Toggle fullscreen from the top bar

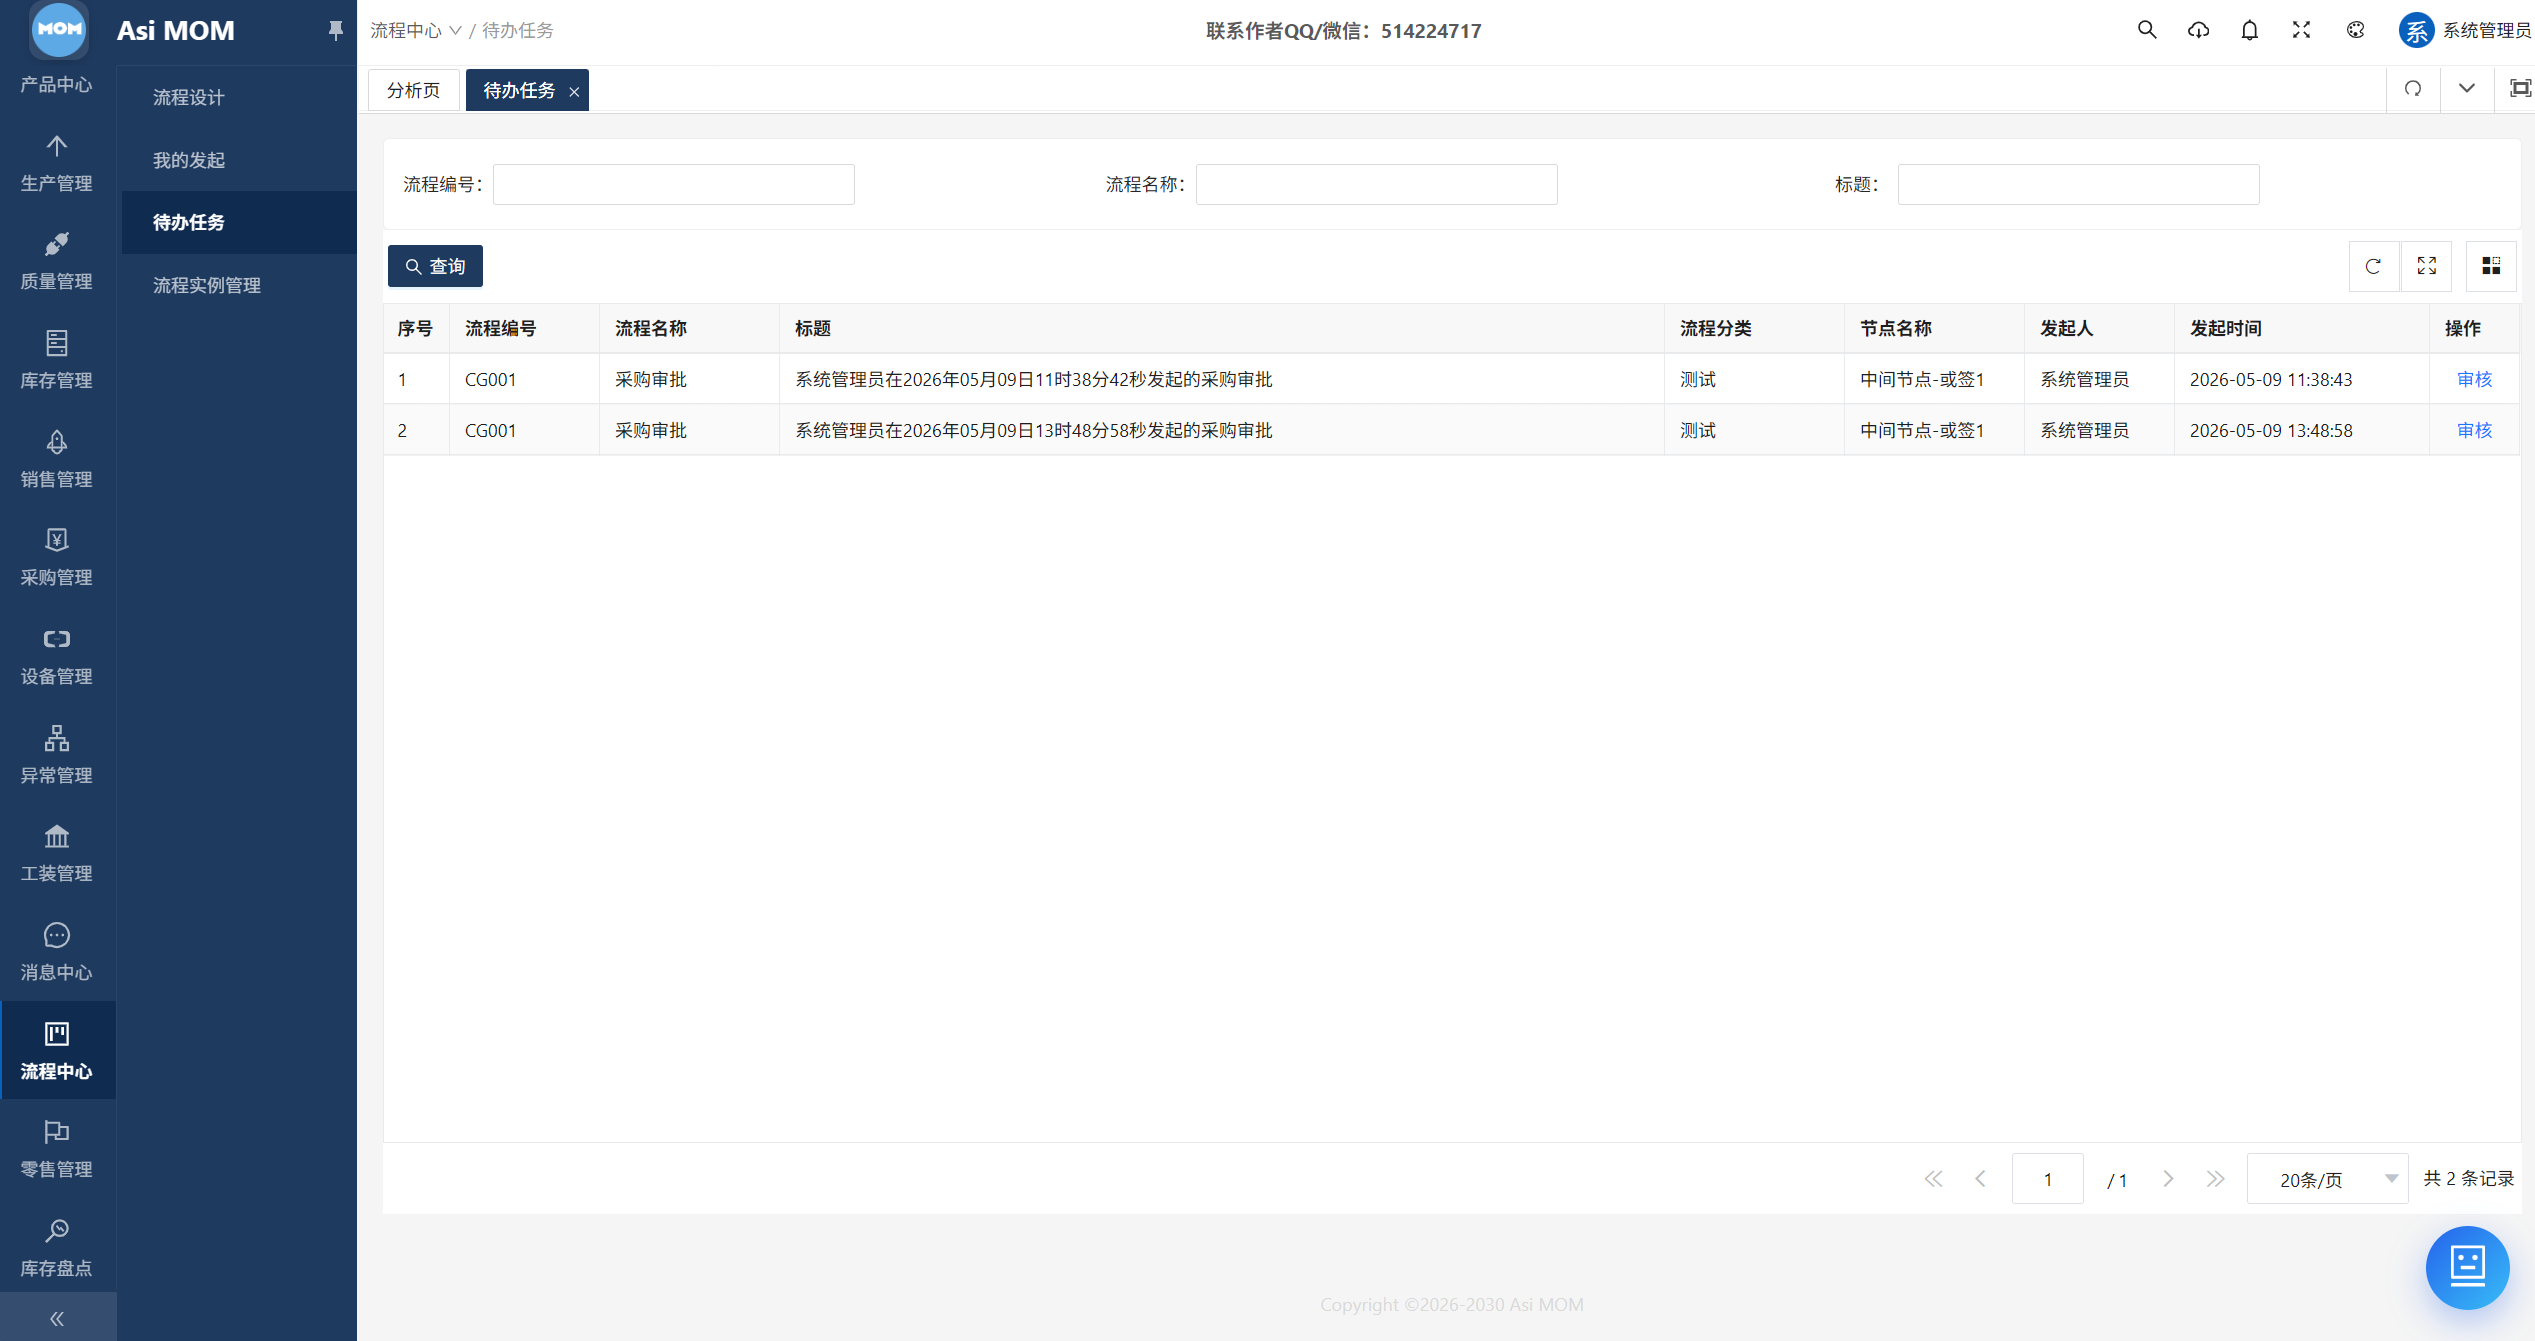2302,30
